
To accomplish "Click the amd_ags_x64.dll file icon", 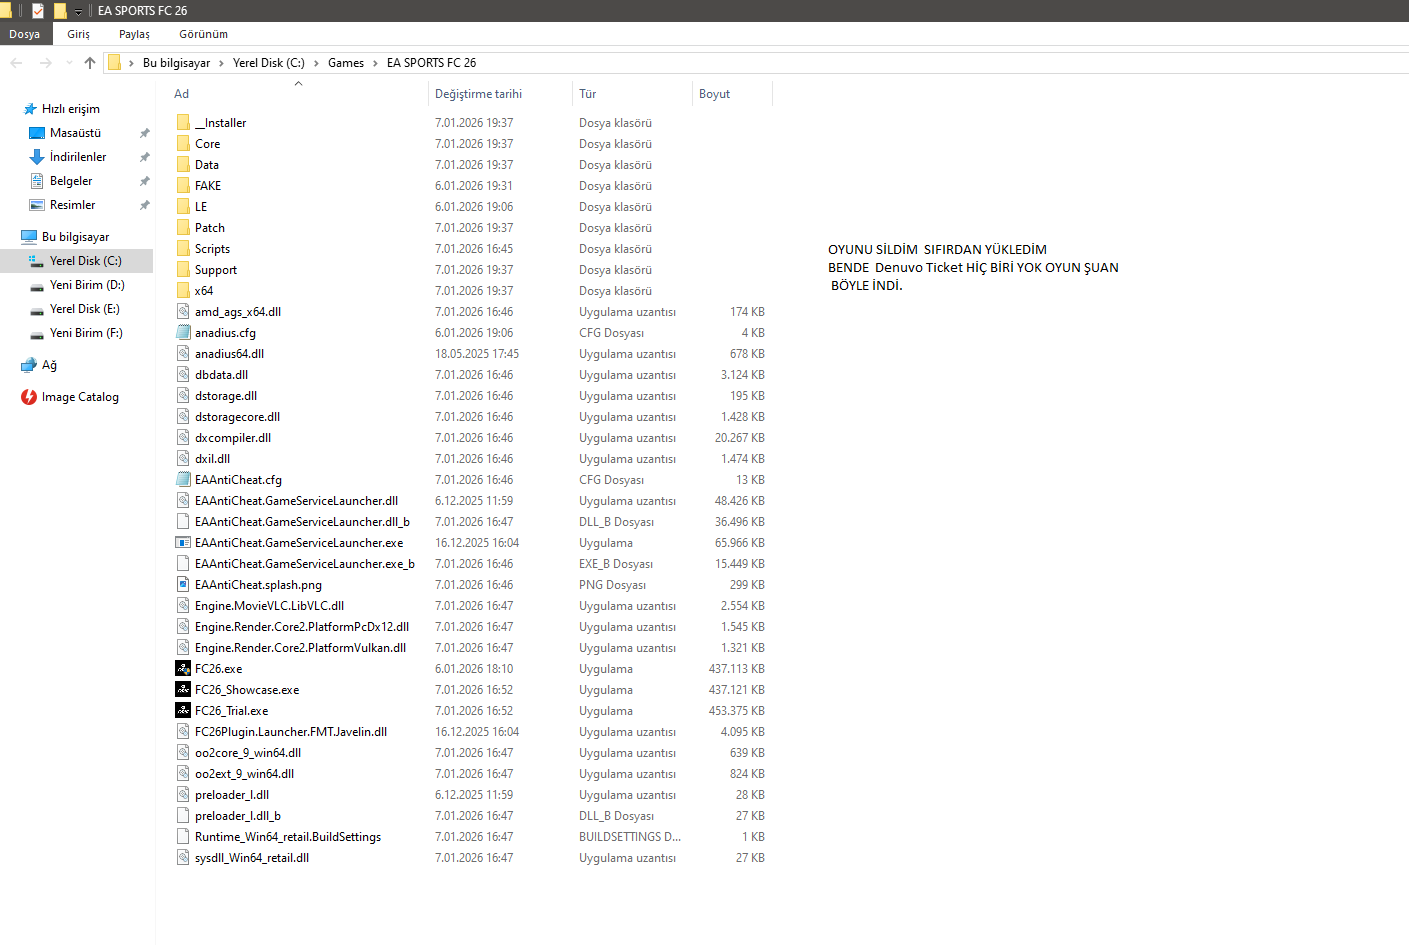I will click(x=183, y=311).
